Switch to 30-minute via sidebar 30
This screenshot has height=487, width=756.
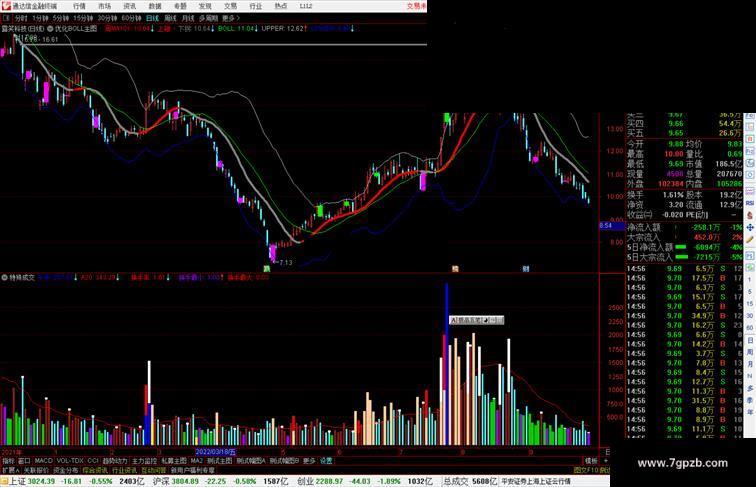pyautogui.click(x=750, y=316)
